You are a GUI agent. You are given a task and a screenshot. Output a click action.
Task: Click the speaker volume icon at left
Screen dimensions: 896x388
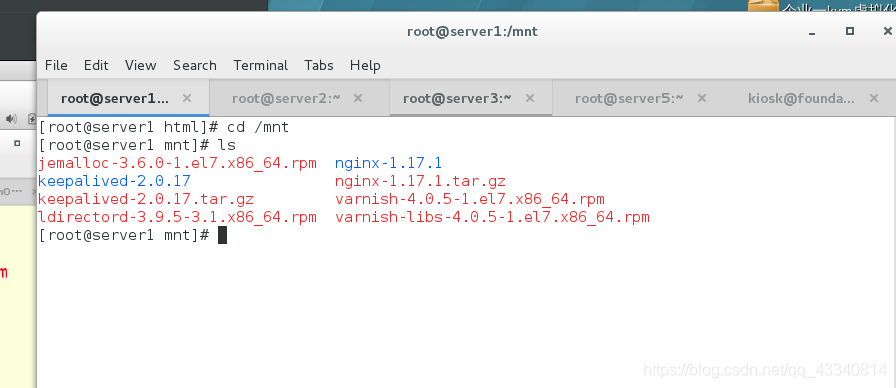(11, 119)
